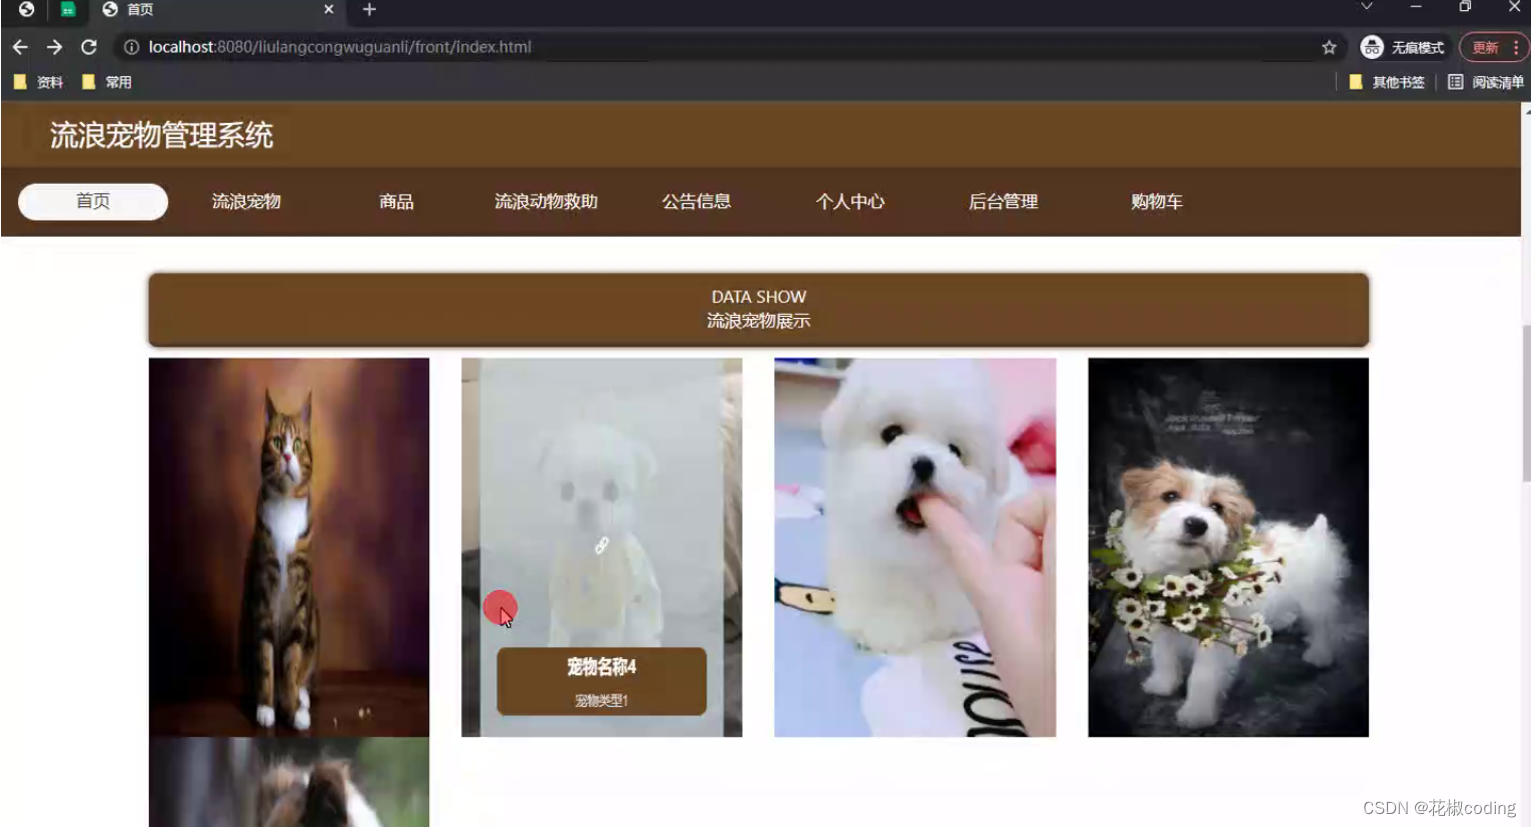Click the green pinned tab icon

(x=68, y=10)
